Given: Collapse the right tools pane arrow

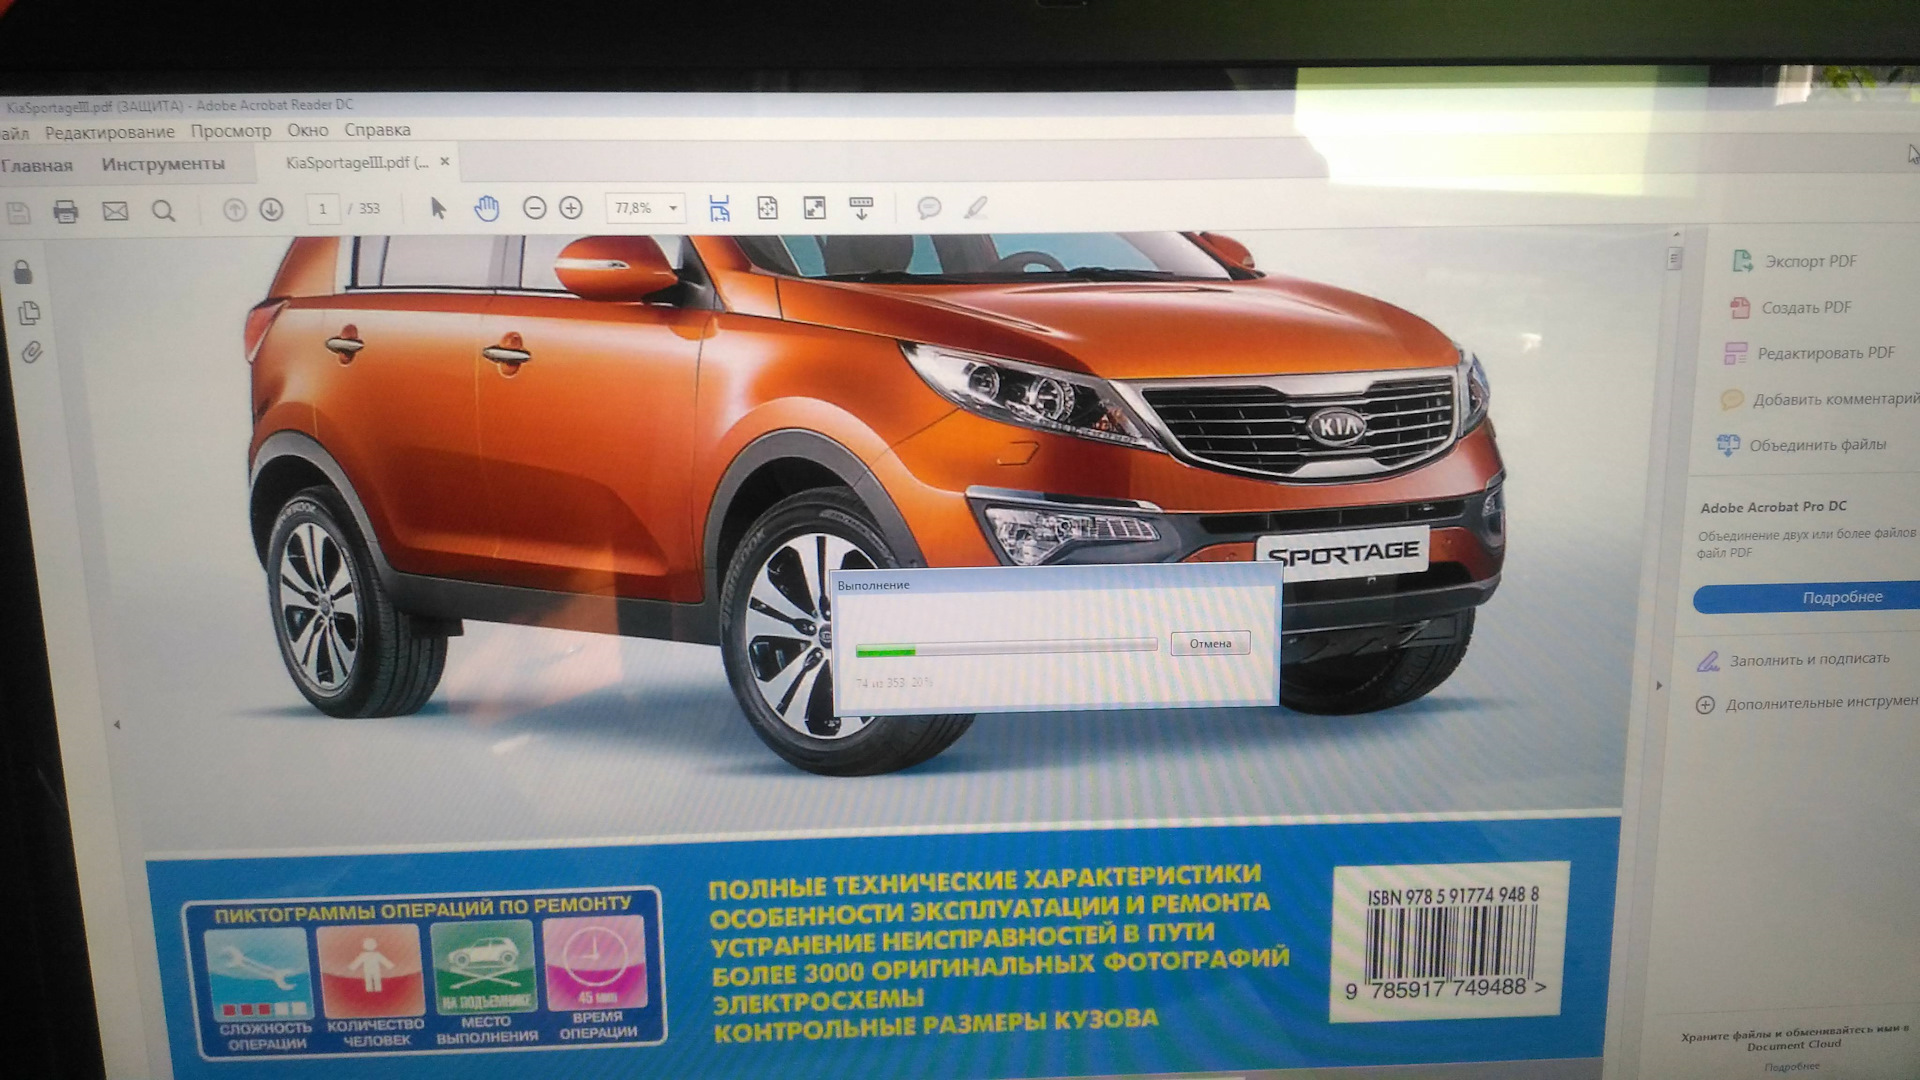Looking at the screenshot, I should point(1659,685).
